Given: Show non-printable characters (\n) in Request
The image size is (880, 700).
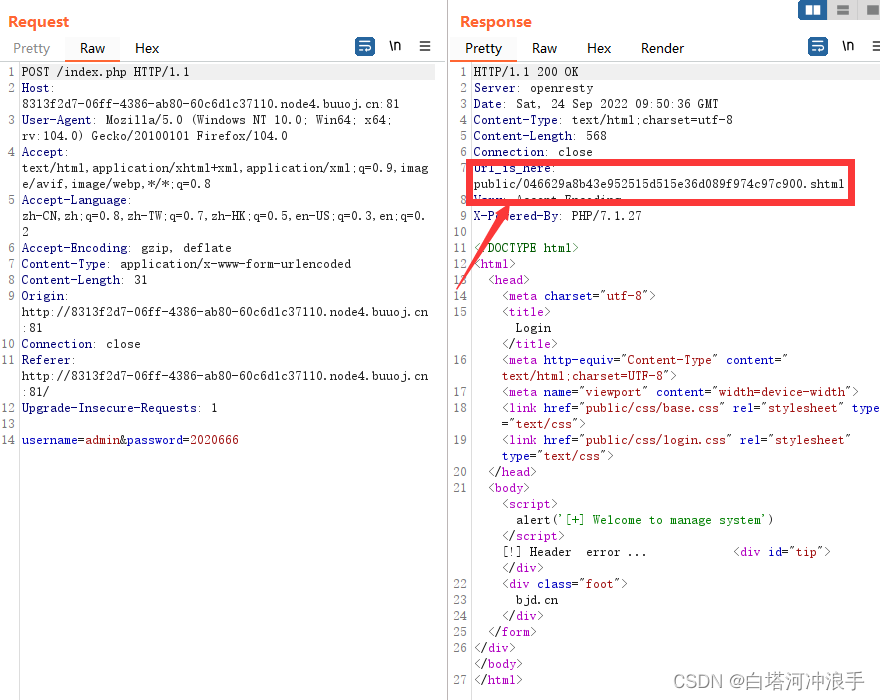Looking at the screenshot, I should [x=395, y=46].
